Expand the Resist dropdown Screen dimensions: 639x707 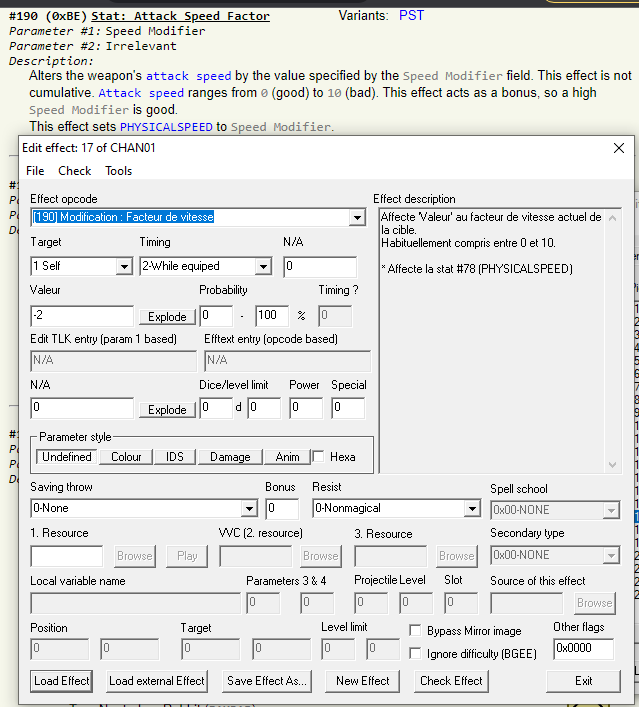pyautogui.click(x=472, y=509)
